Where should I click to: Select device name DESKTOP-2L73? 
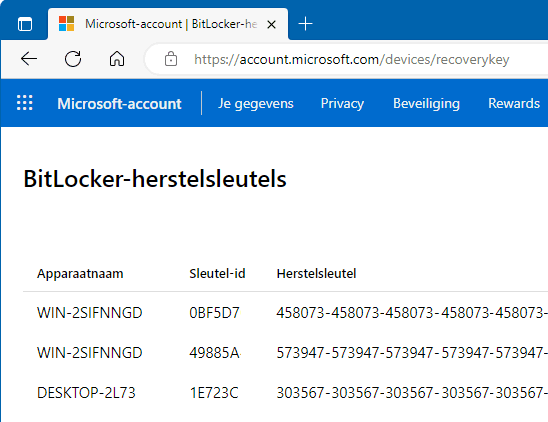[x=86, y=393]
